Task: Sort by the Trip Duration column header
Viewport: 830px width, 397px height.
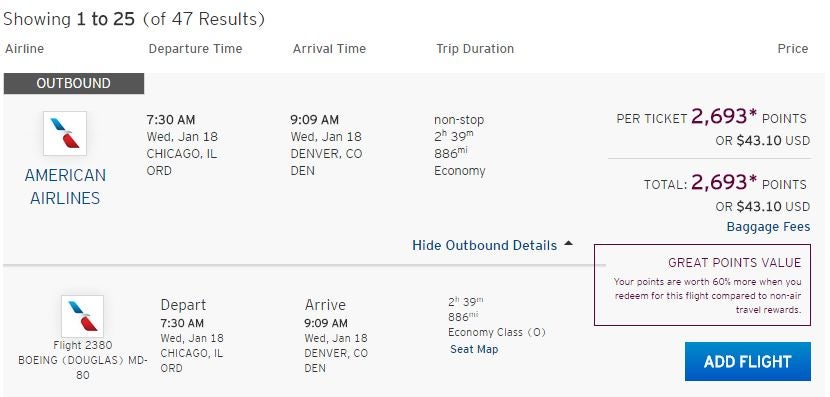Action: (475, 49)
